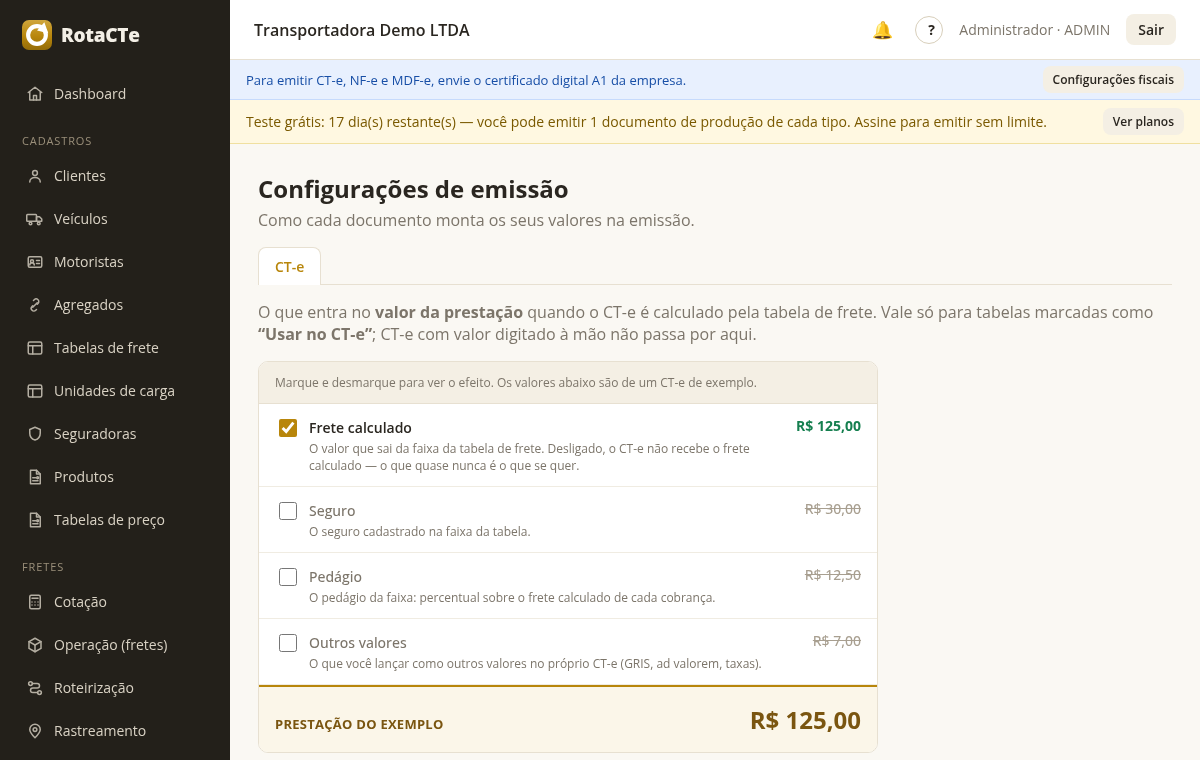This screenshot has width=1200, height=760.
Task: Open Rastreamento via its location pin icon
Action: click(x=35, y=731)
